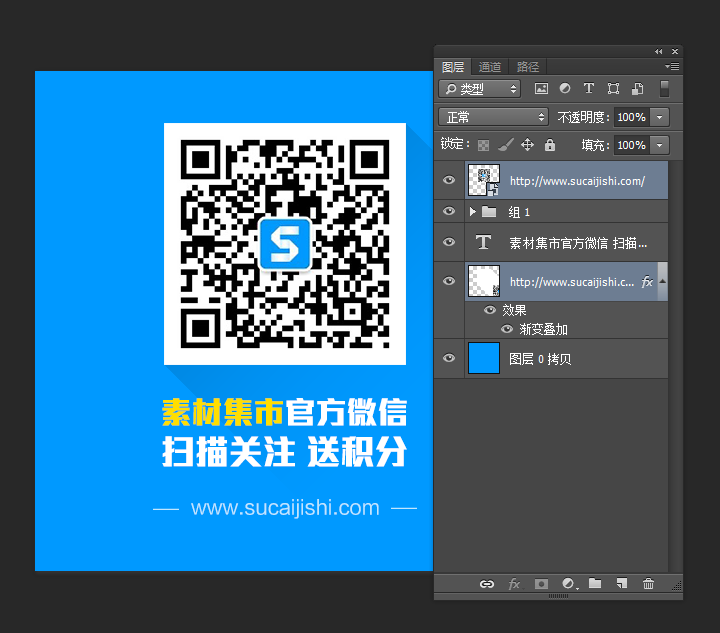Switch to the 通道 tab
This screenshot has height=633, width=720.
pyautogui.click(x=490, y=67)
